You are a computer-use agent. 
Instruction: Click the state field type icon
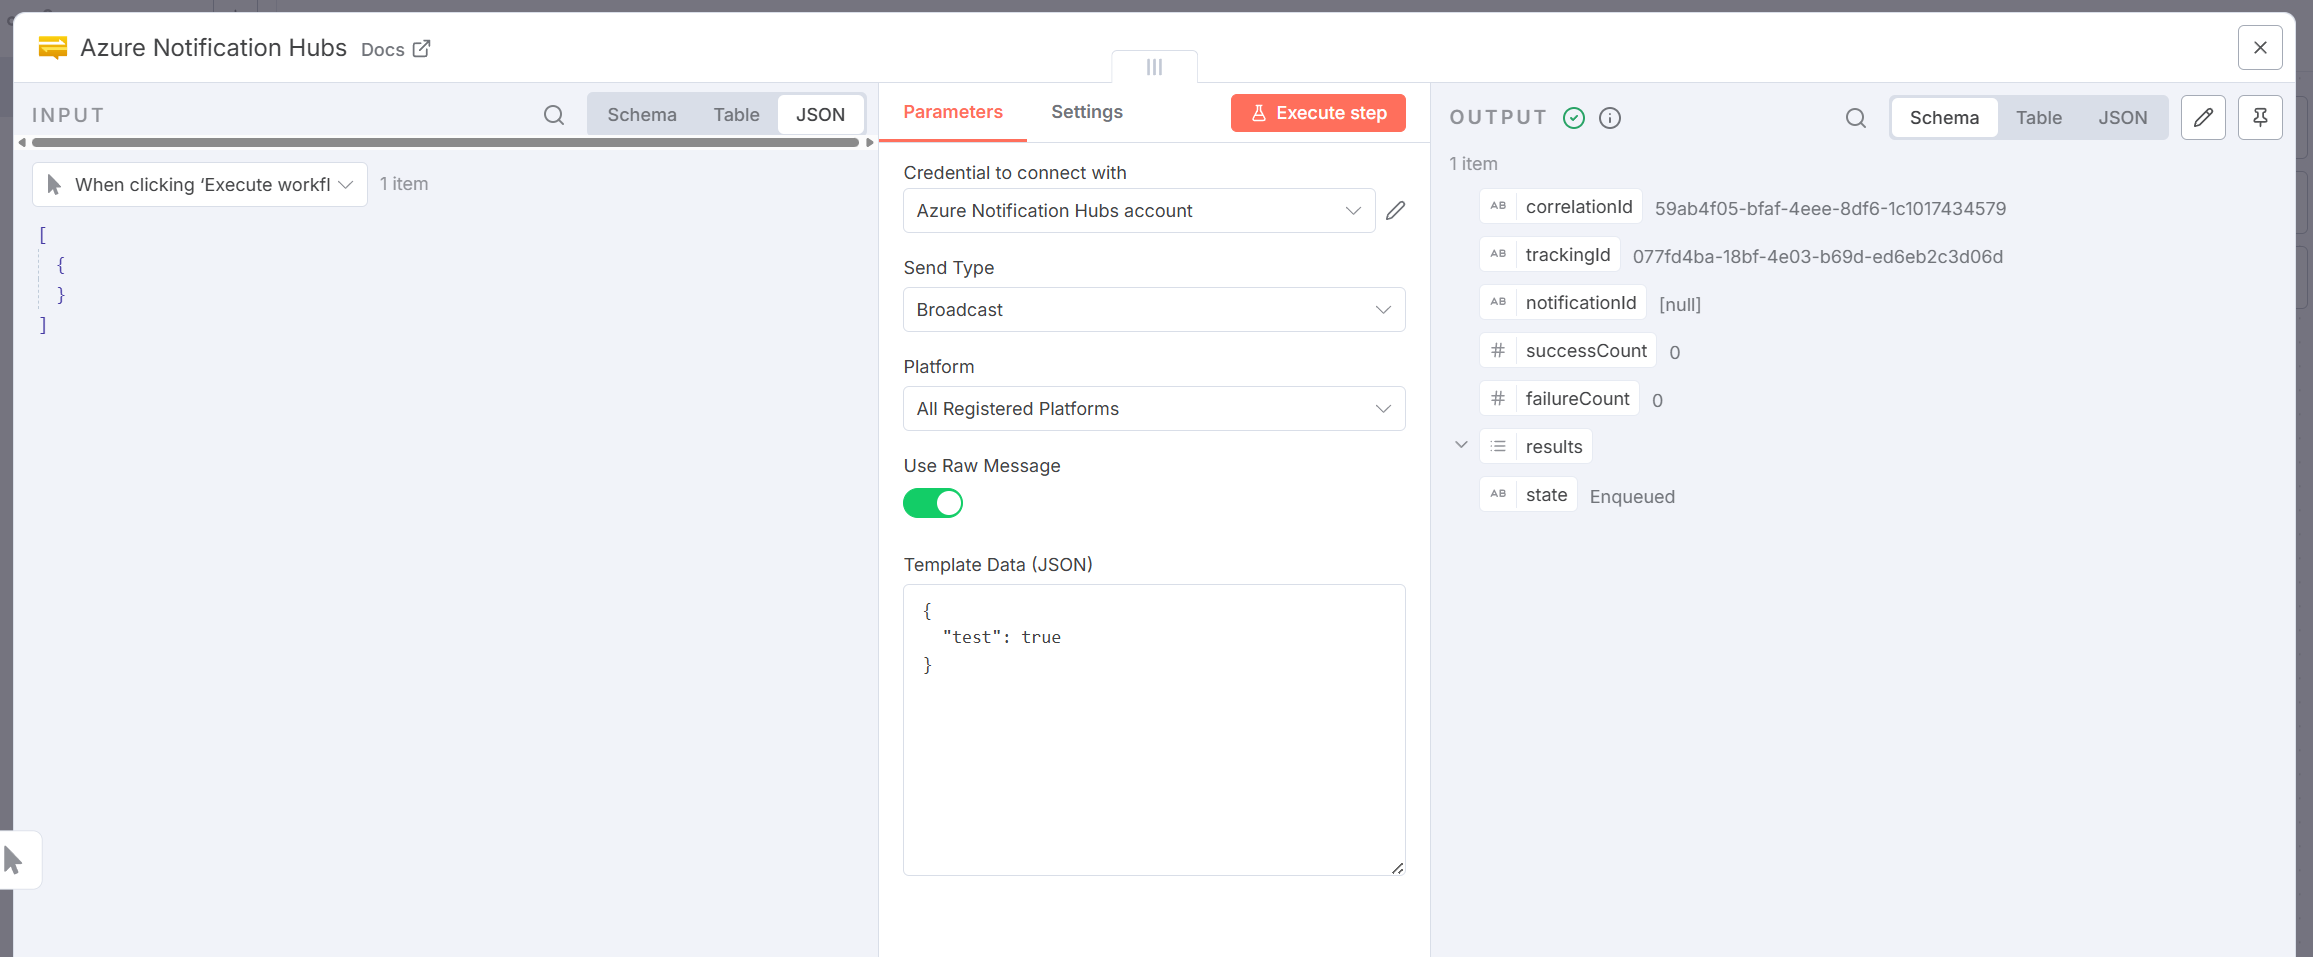tap(1498, 494)
